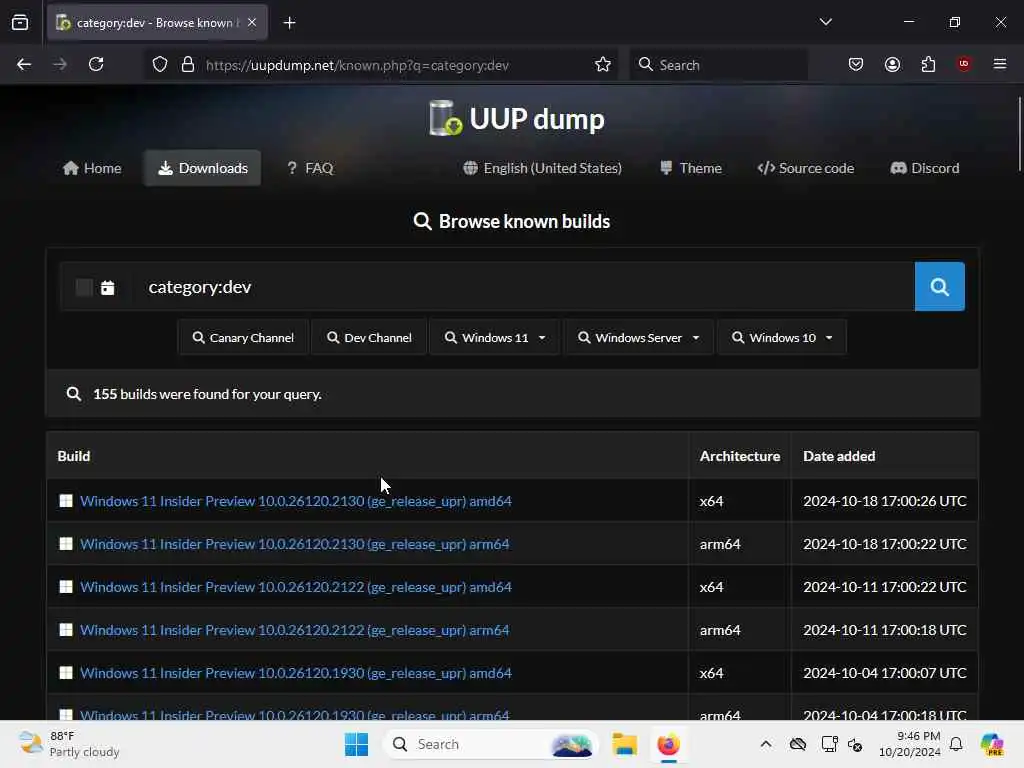This screenshot has height=768, width=1024.
Task: Click the Windows taskbar Search box
Action: click(x=491, y=744)
